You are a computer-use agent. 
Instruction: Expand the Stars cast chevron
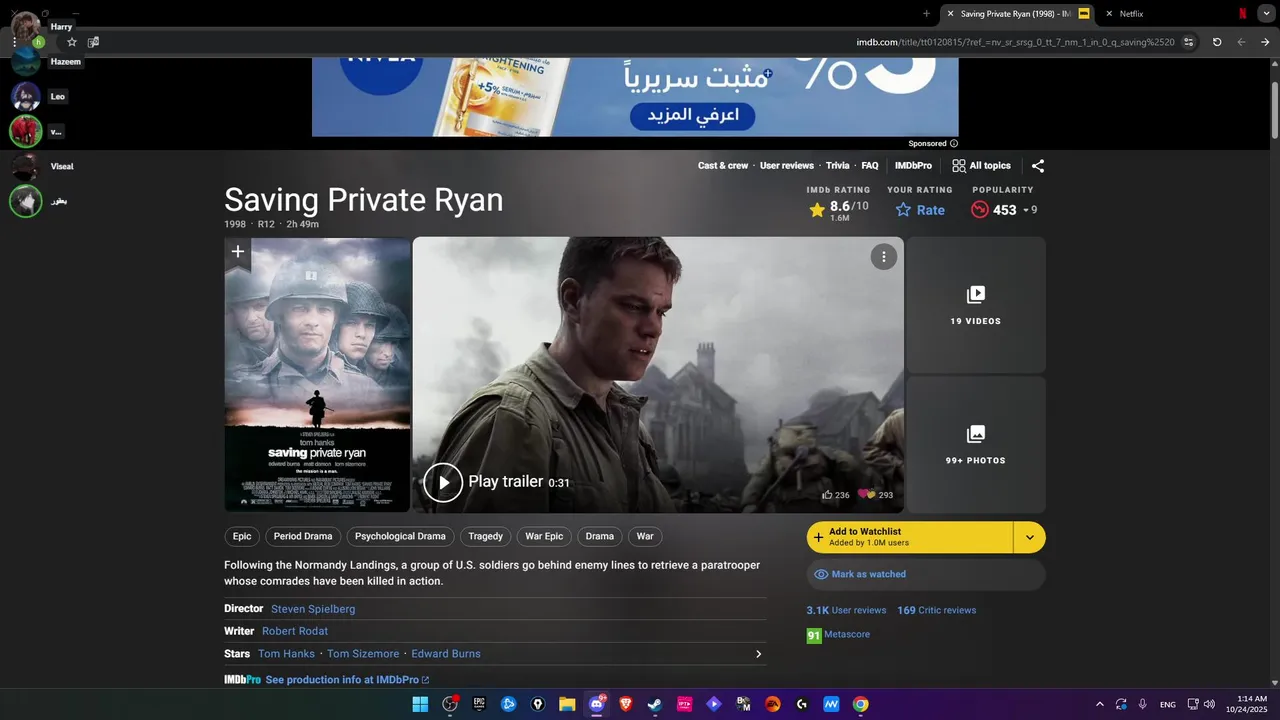click(758, 654)
